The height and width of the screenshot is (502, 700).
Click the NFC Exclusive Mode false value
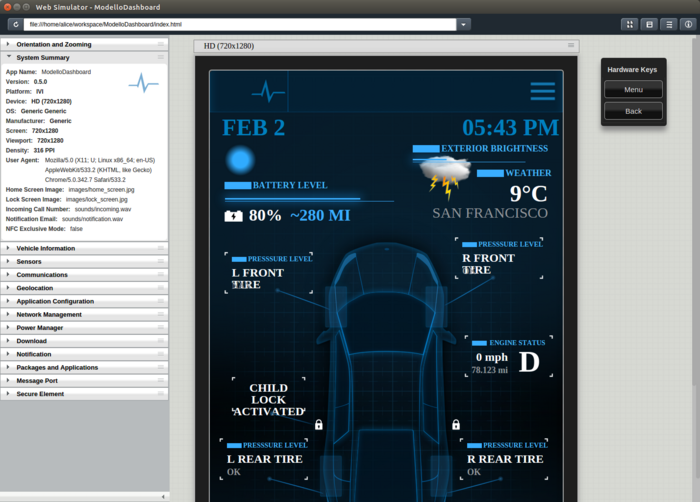click(x=76, y=229)
